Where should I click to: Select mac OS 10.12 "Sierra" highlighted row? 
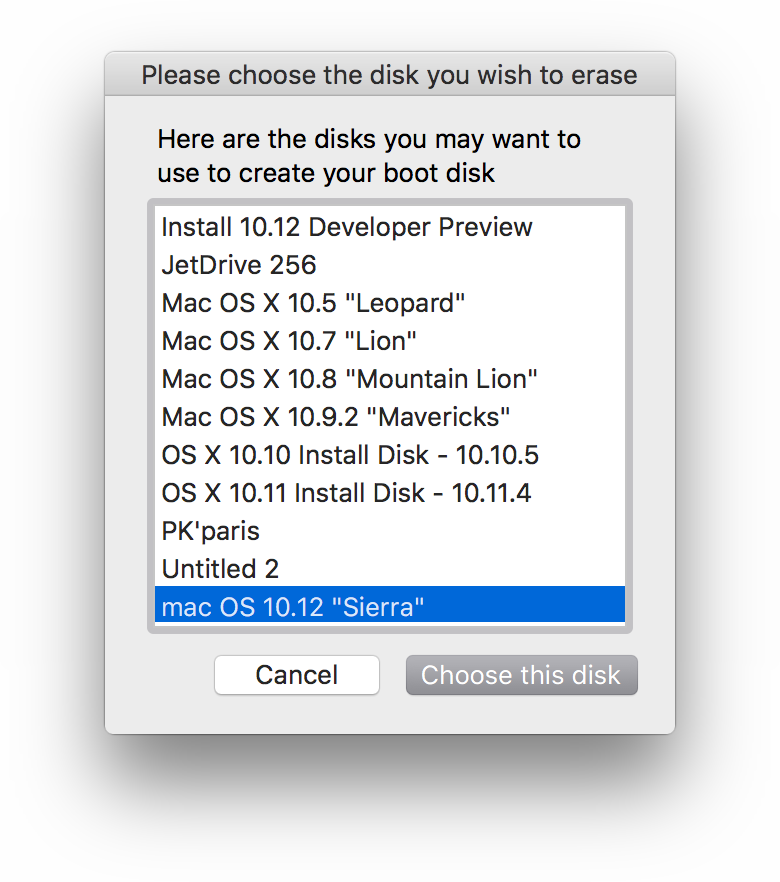coord(390,605)
